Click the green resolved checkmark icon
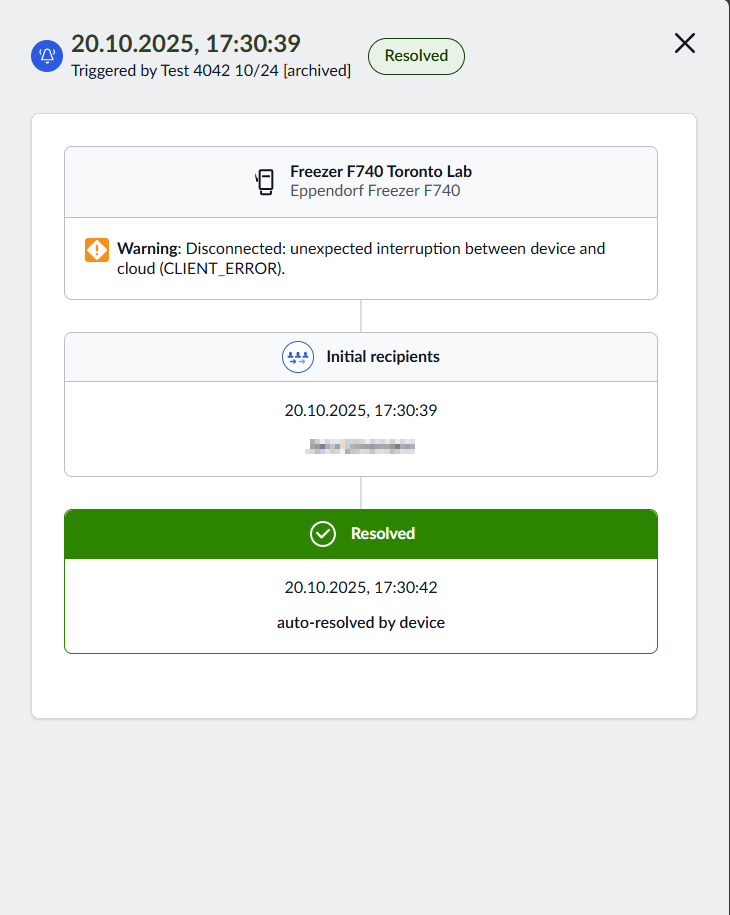Image resolution: width=730 pixels, height=915 pixels. click(x=322, y=534)
